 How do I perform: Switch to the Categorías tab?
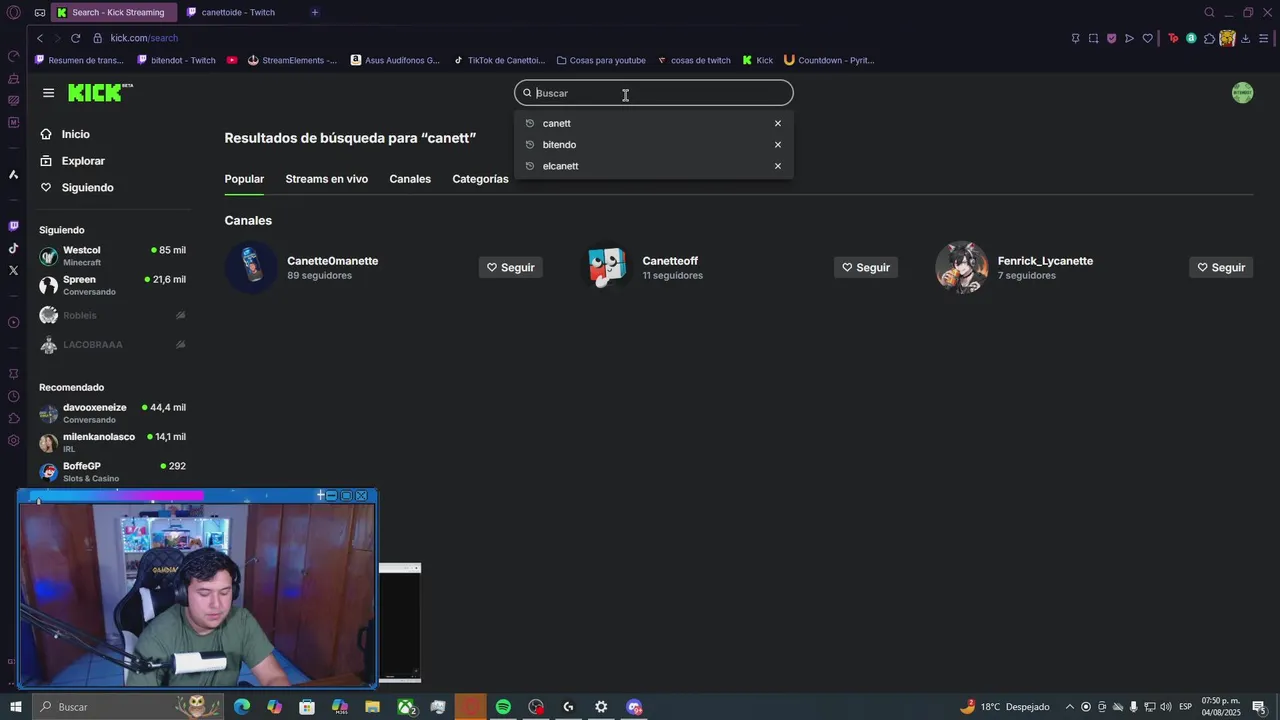480,179
